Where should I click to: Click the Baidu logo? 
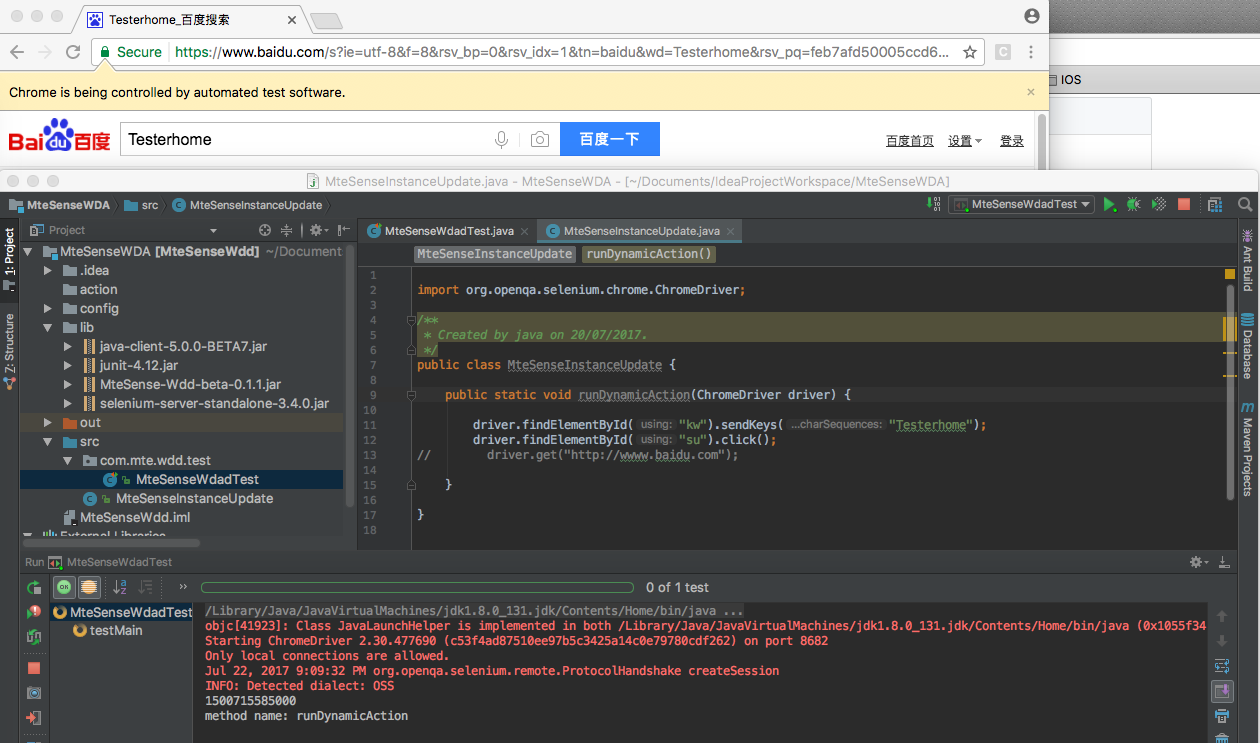tap(60, 137)
